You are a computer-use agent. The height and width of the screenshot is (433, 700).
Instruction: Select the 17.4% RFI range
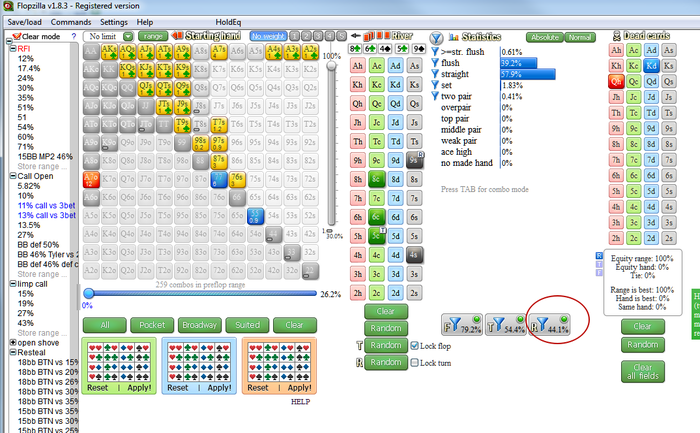(29, 68)
